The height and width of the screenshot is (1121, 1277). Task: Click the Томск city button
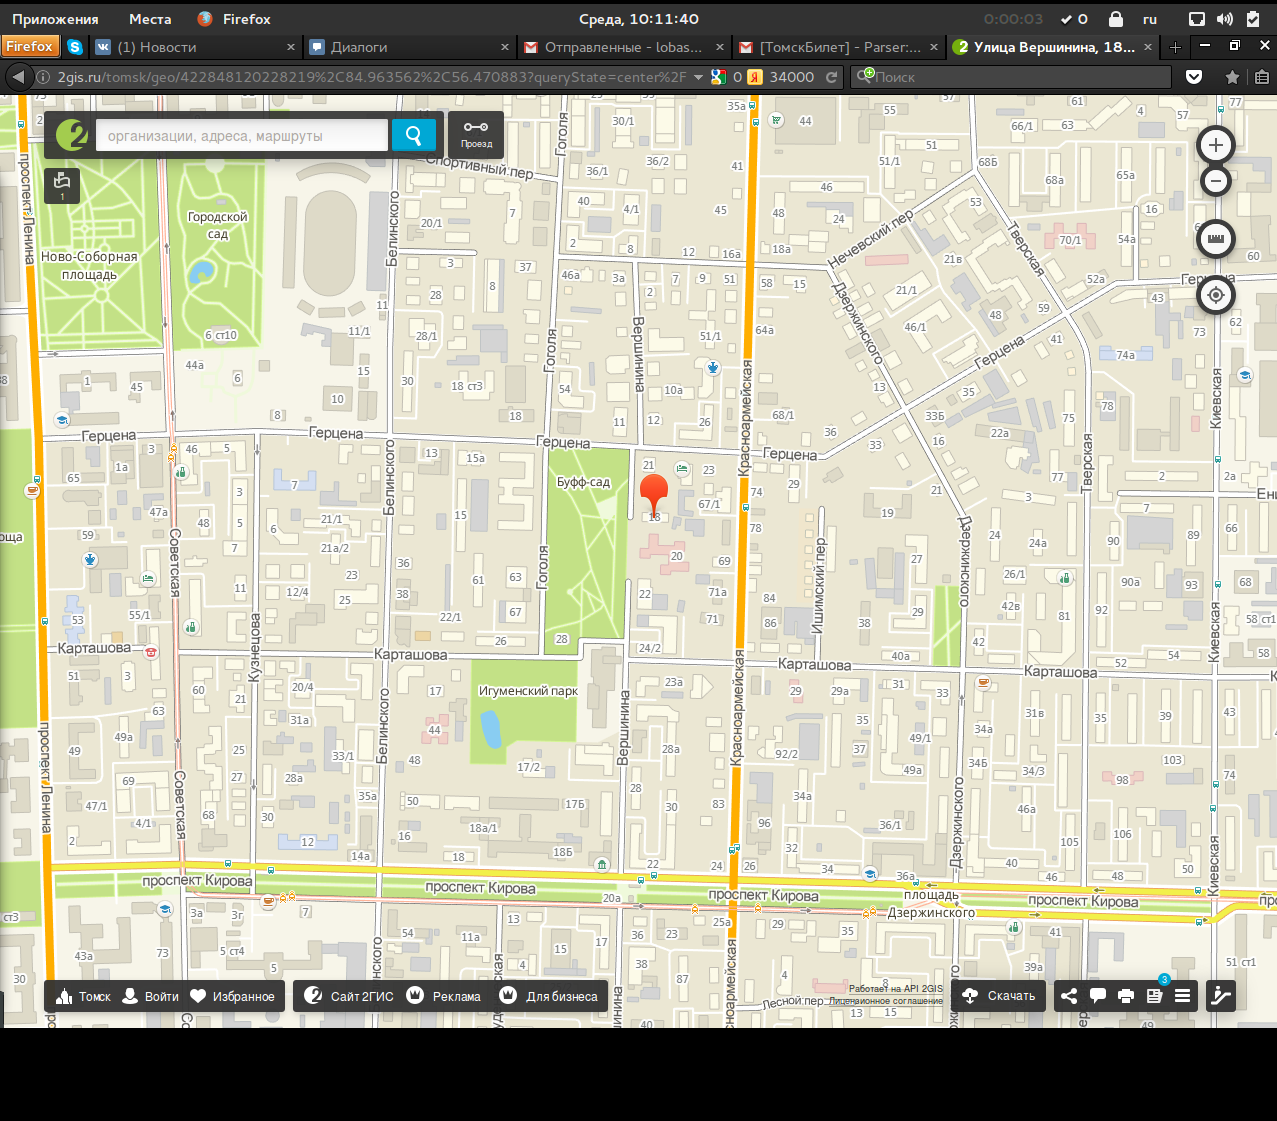(83, 996)
